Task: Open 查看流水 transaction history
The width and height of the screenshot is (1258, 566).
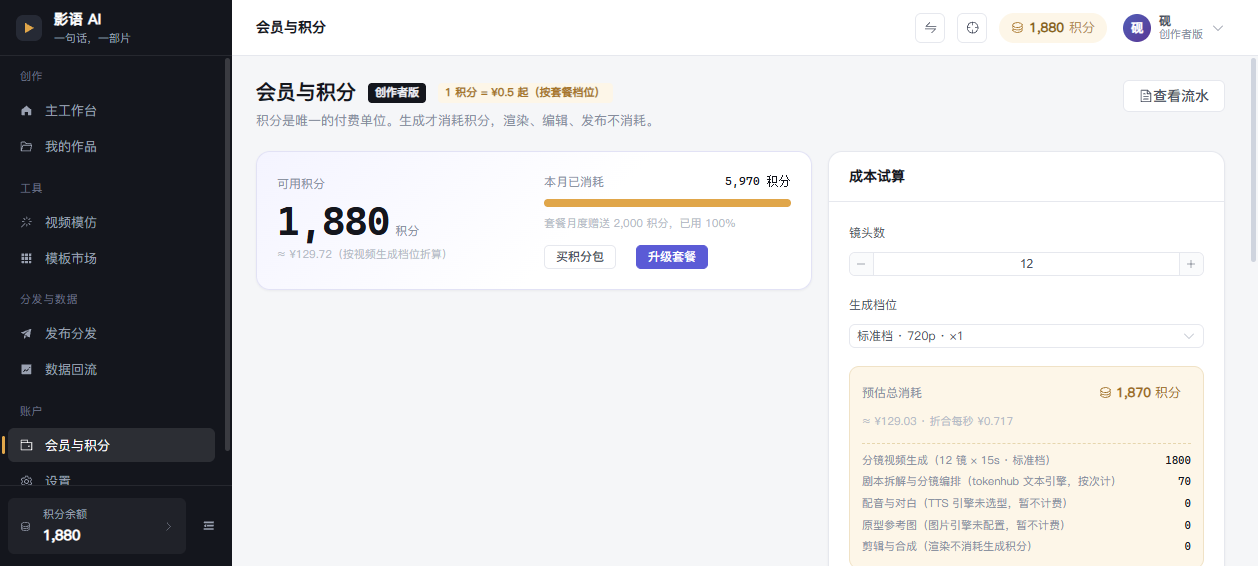Action: click(1174, 96)
